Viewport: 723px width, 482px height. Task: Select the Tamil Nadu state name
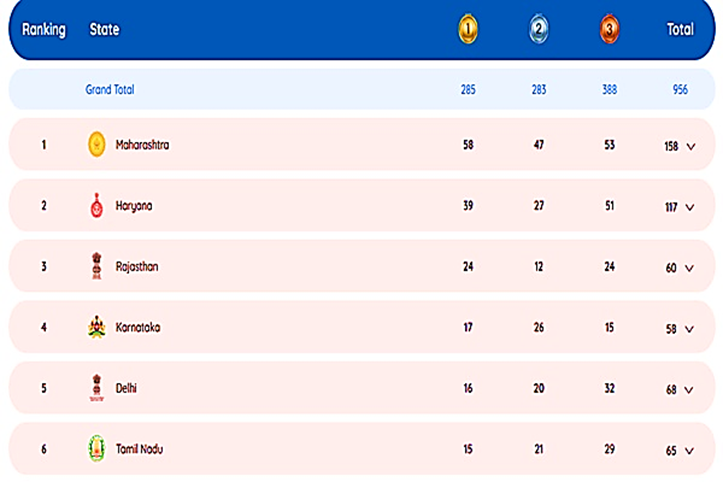tap(139, 449)
